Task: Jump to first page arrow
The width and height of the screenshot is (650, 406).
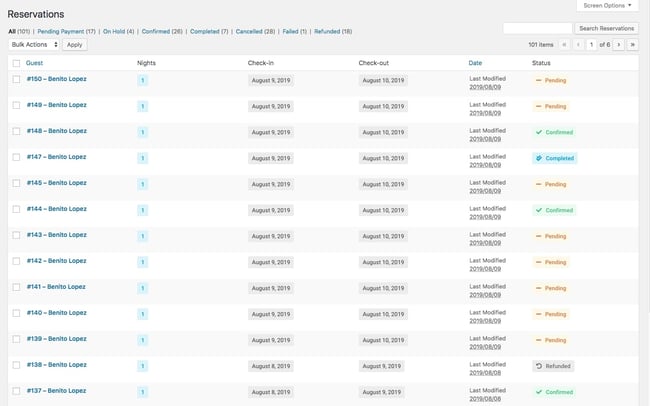Action: (x=564, y=45)
